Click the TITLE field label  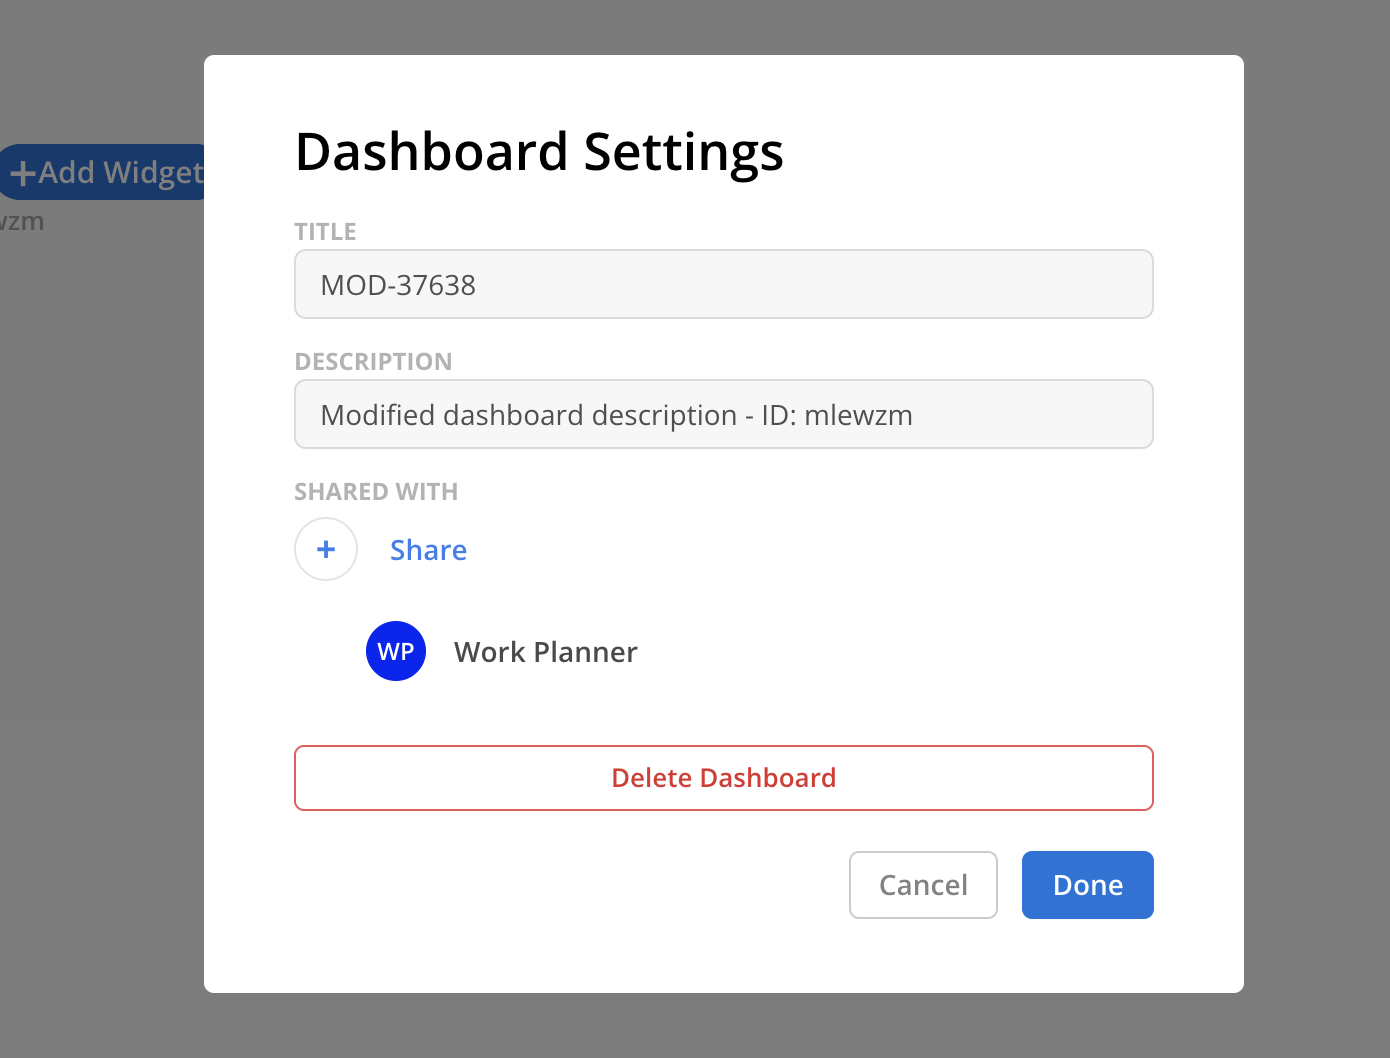tap(325, 232)
